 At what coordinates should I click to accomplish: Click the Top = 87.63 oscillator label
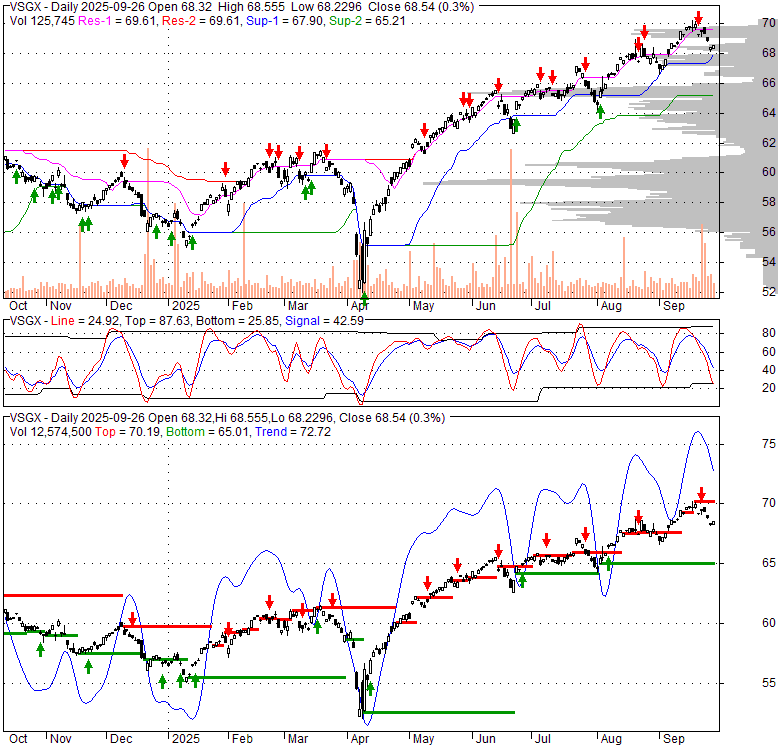click(158, 321)
